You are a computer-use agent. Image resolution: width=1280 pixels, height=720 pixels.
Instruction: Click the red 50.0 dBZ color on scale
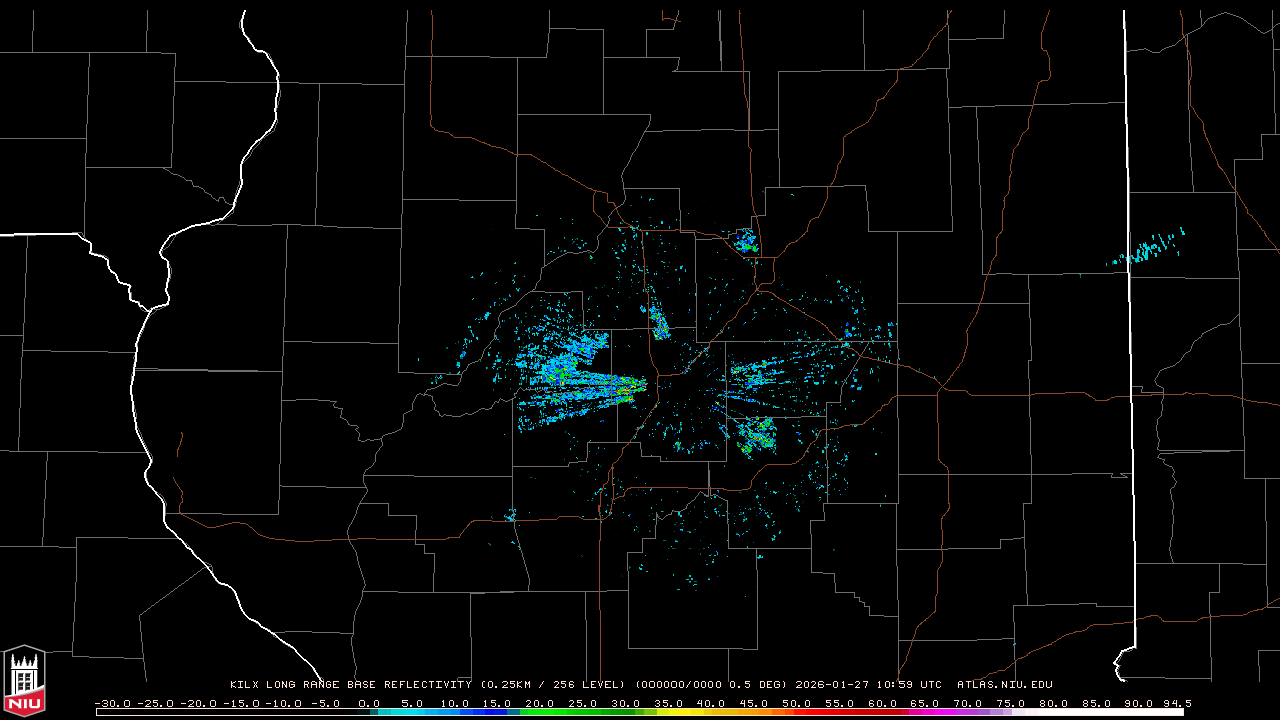tap(797, 712)
